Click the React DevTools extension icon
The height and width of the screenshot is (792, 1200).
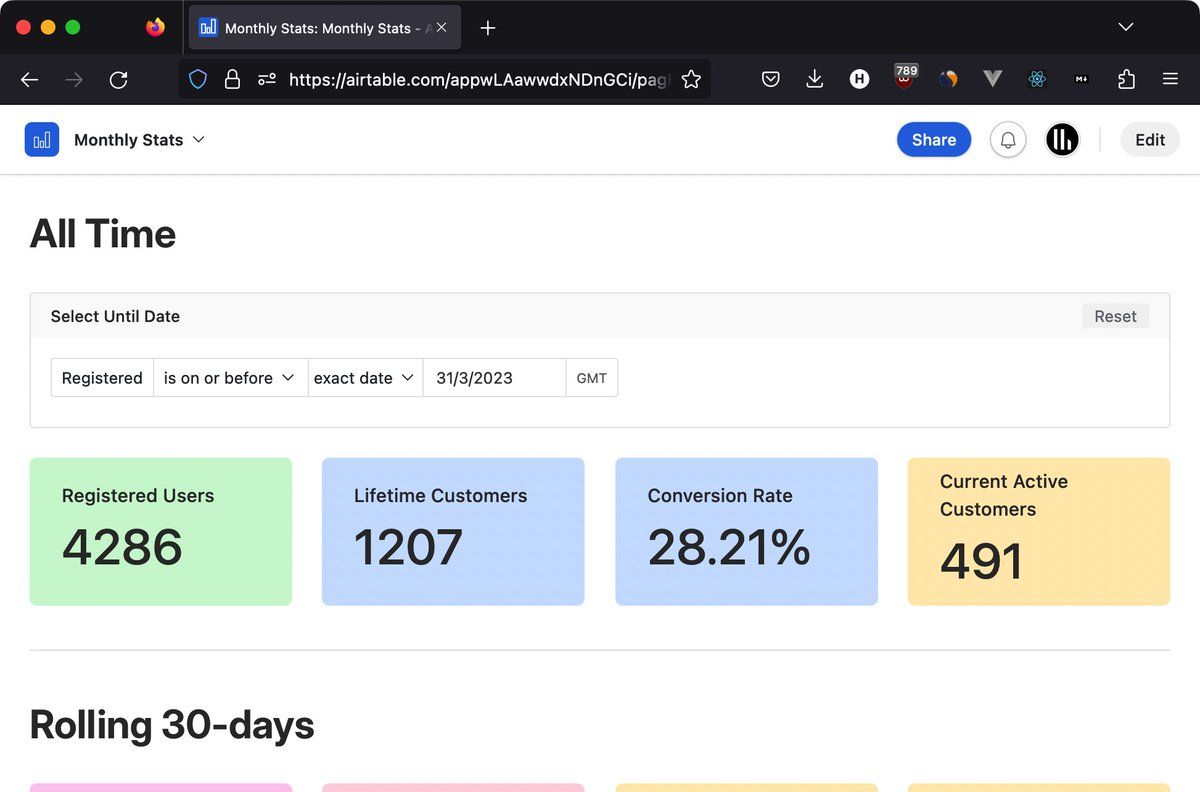[1037, 80]
